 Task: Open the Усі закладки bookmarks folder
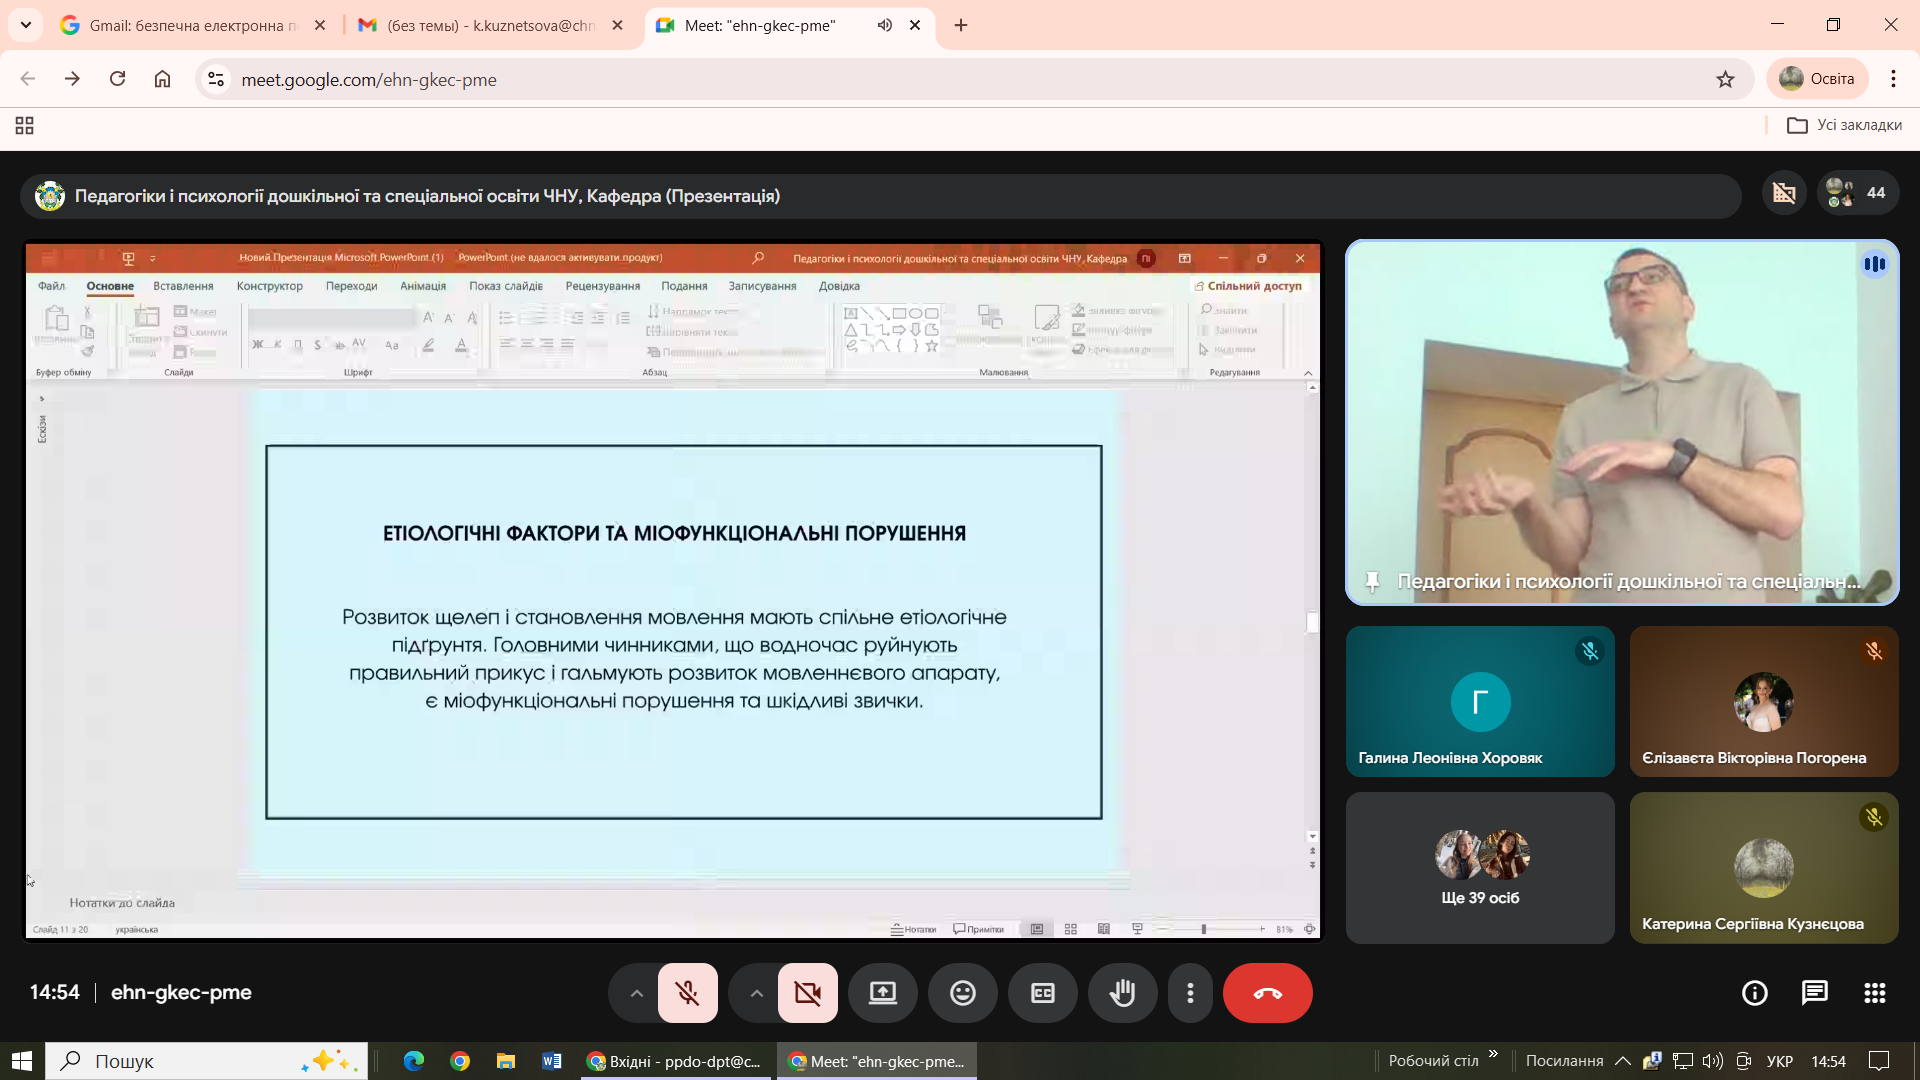tap(1844, 125)
